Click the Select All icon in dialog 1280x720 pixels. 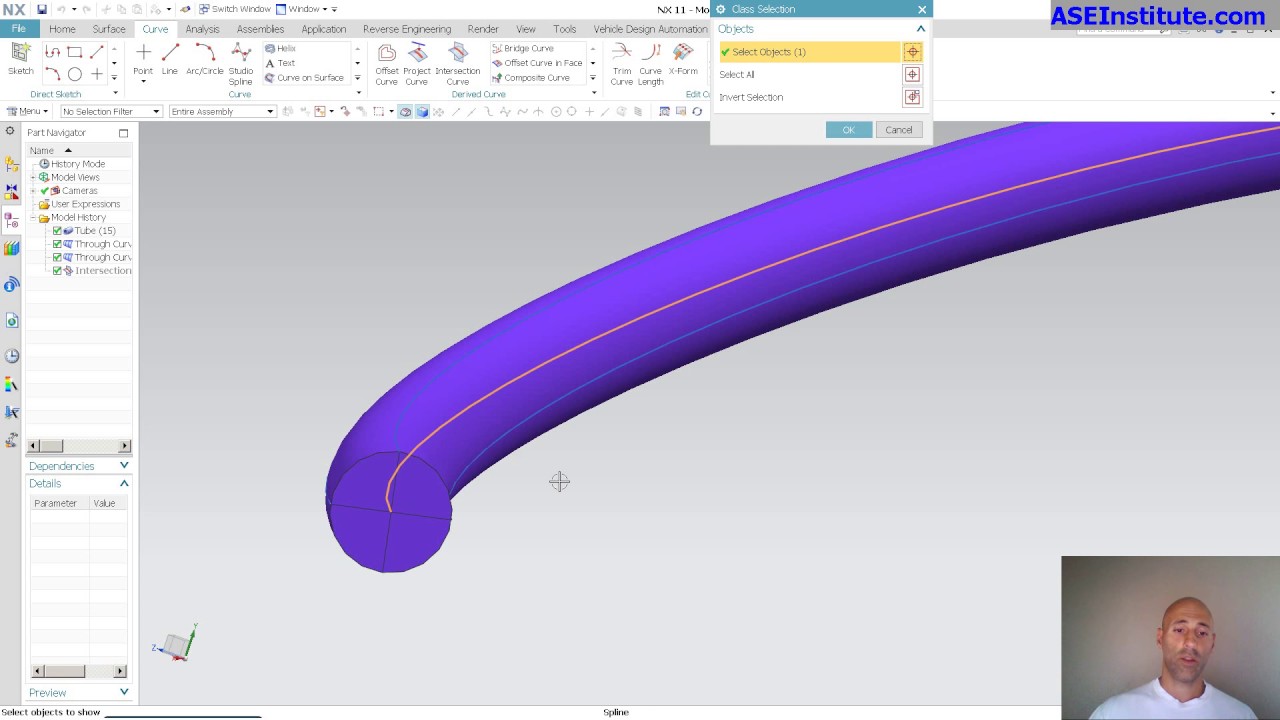pos(912,74)
